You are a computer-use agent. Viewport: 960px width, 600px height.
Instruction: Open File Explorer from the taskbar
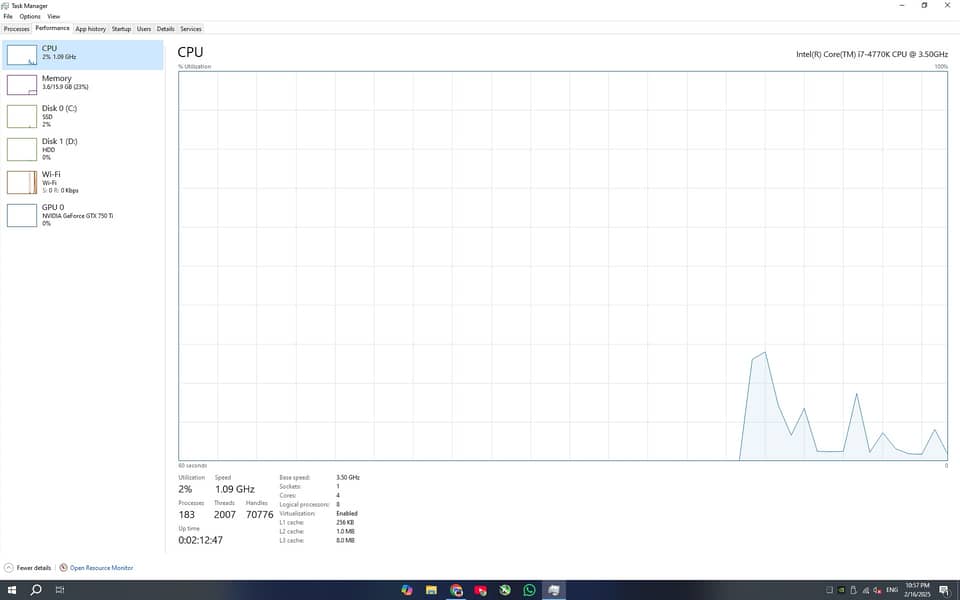(x=431, y=590)
